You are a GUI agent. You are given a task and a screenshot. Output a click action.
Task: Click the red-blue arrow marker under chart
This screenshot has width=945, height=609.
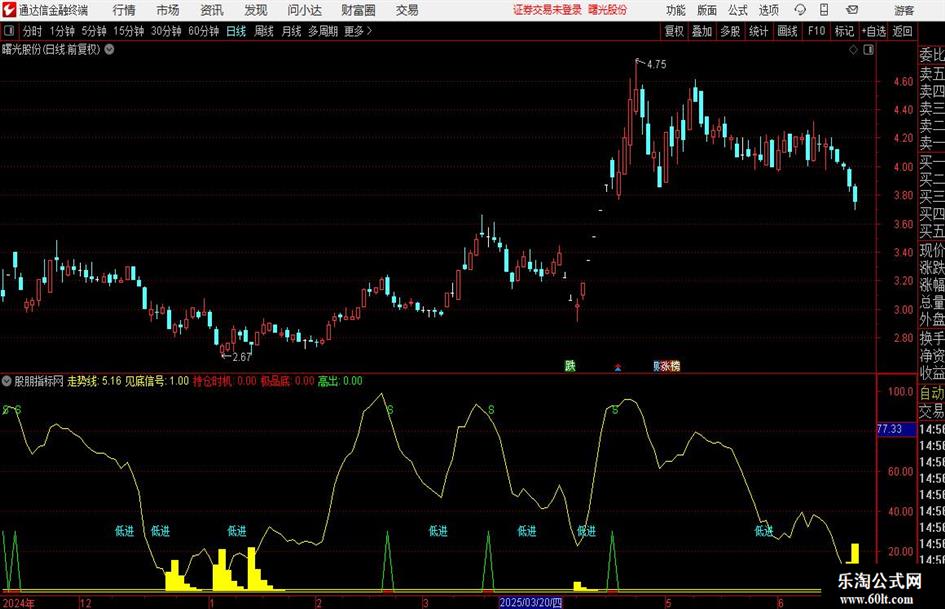point(618,366)
